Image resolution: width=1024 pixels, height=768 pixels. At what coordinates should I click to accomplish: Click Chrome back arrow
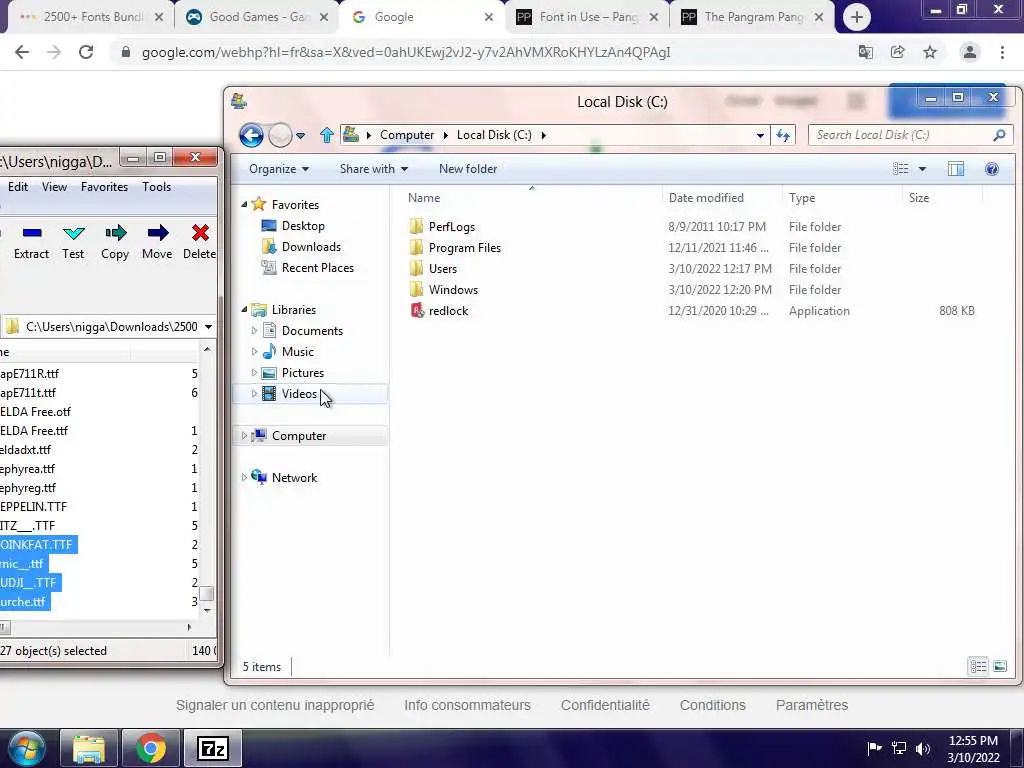22,52
